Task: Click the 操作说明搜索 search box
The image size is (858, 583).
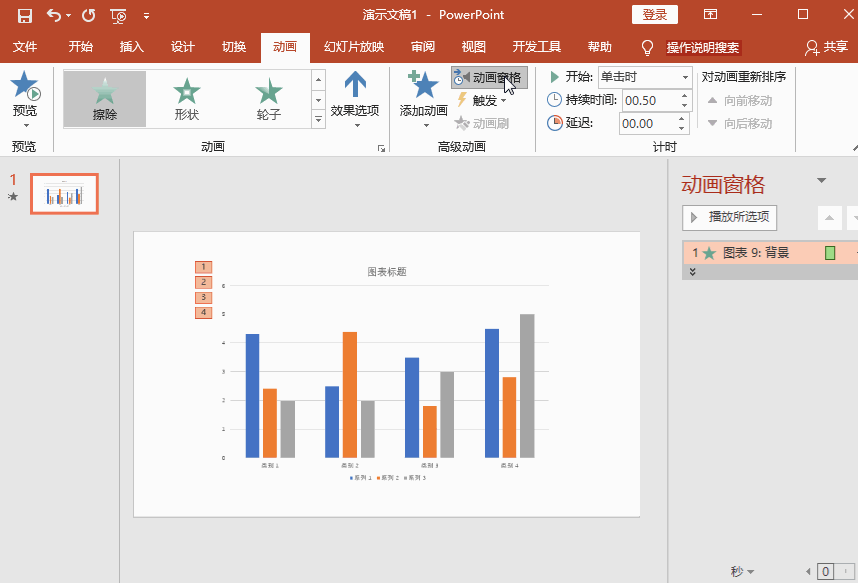Action: pyautogui.click(x=703, y=48)
